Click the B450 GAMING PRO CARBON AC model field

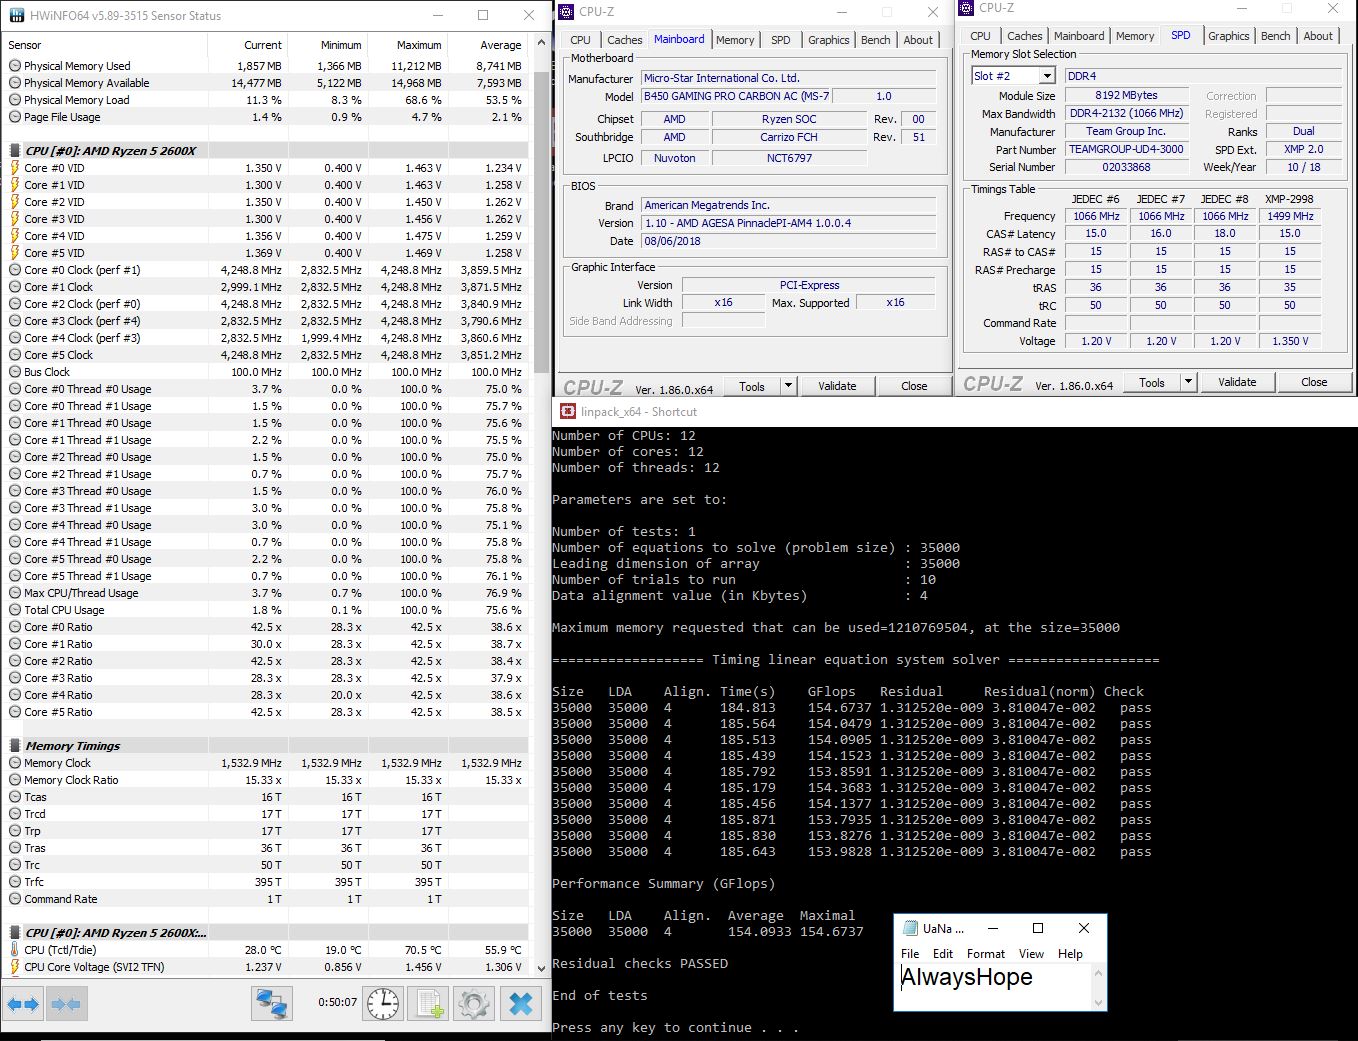click(737, 96)
